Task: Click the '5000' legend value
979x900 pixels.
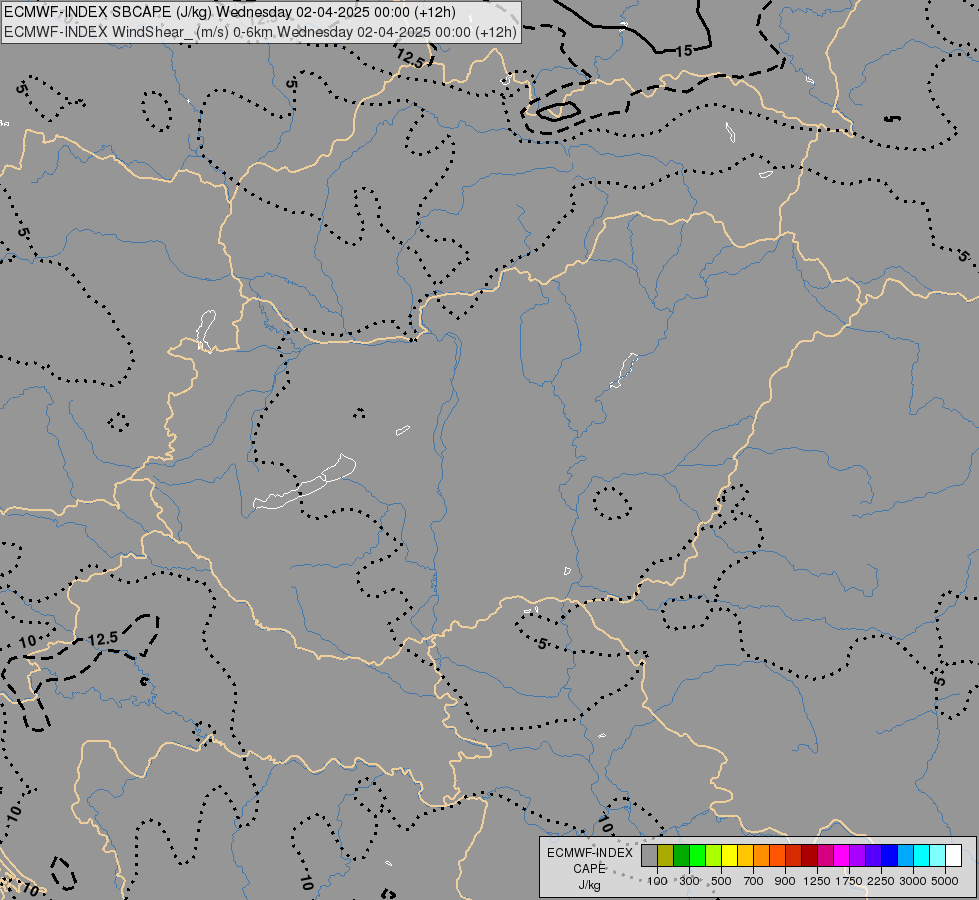Action: pos(945,881)
